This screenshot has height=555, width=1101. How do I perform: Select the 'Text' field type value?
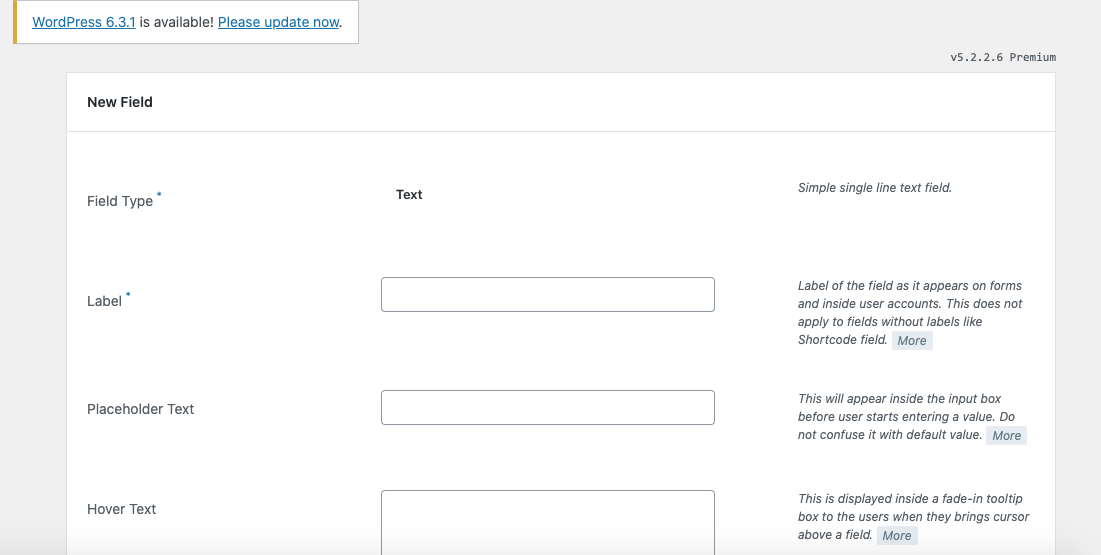click(409, 195)
